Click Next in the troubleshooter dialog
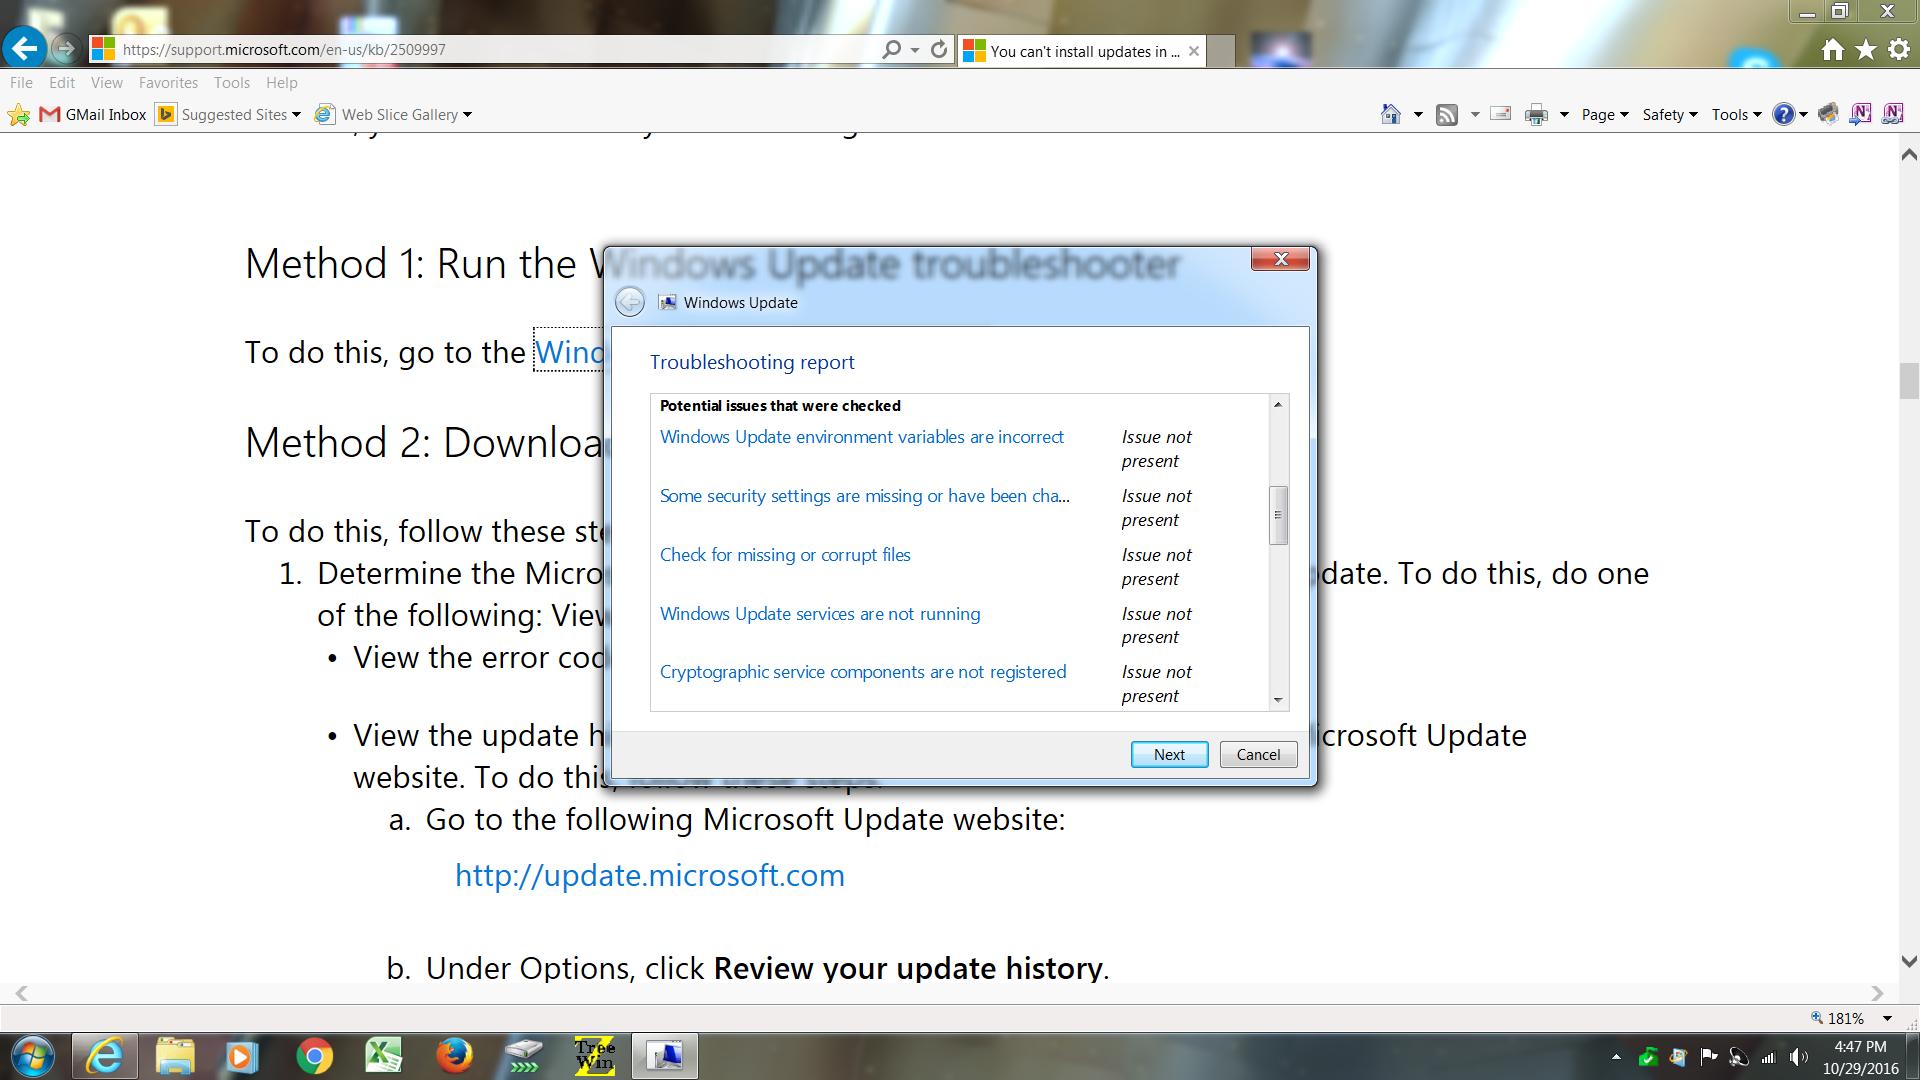The height and width of the screenshot is (1080, 1920). 1168,755
